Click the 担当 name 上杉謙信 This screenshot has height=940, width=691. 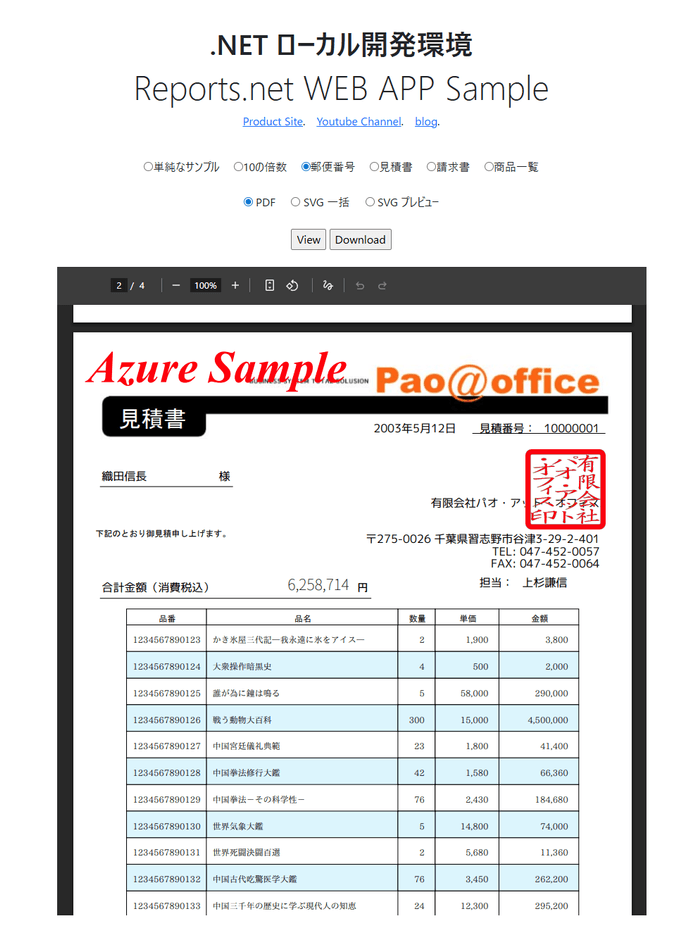pyautogui.click(x=545, y=583)
